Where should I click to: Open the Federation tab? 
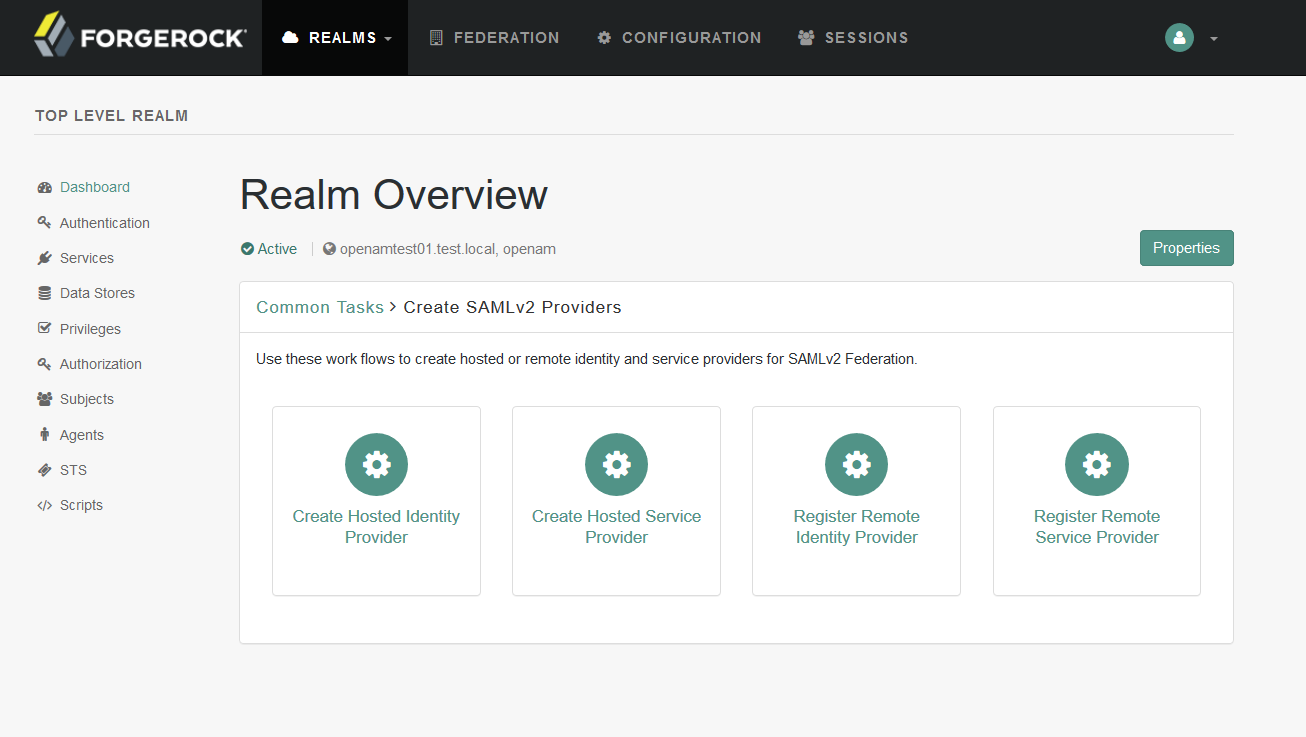pos(495,38)
